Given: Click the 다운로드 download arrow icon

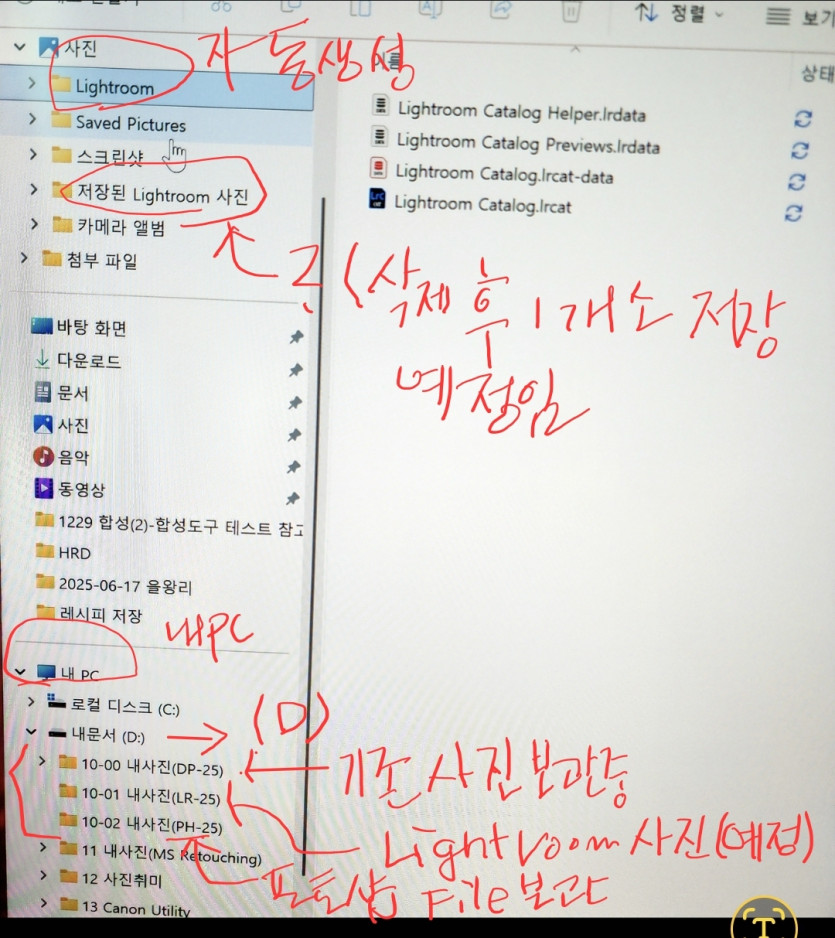Looking at the screenshot, I should pyautogui.click(x=42, y=359).
